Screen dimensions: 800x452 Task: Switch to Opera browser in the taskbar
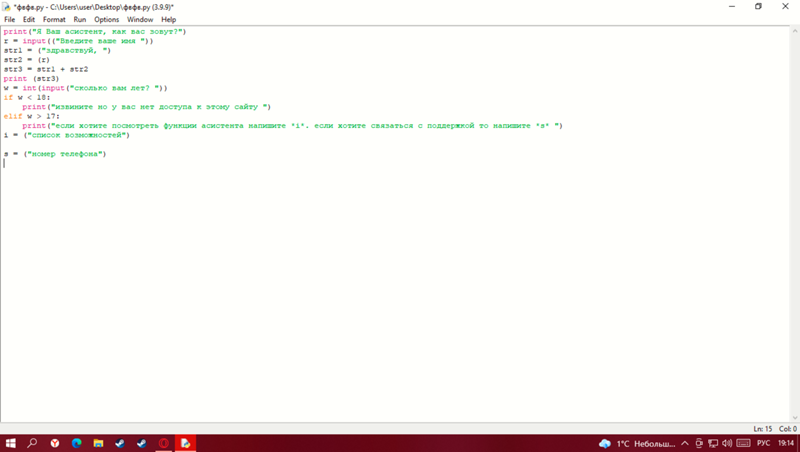pos(163,443)
